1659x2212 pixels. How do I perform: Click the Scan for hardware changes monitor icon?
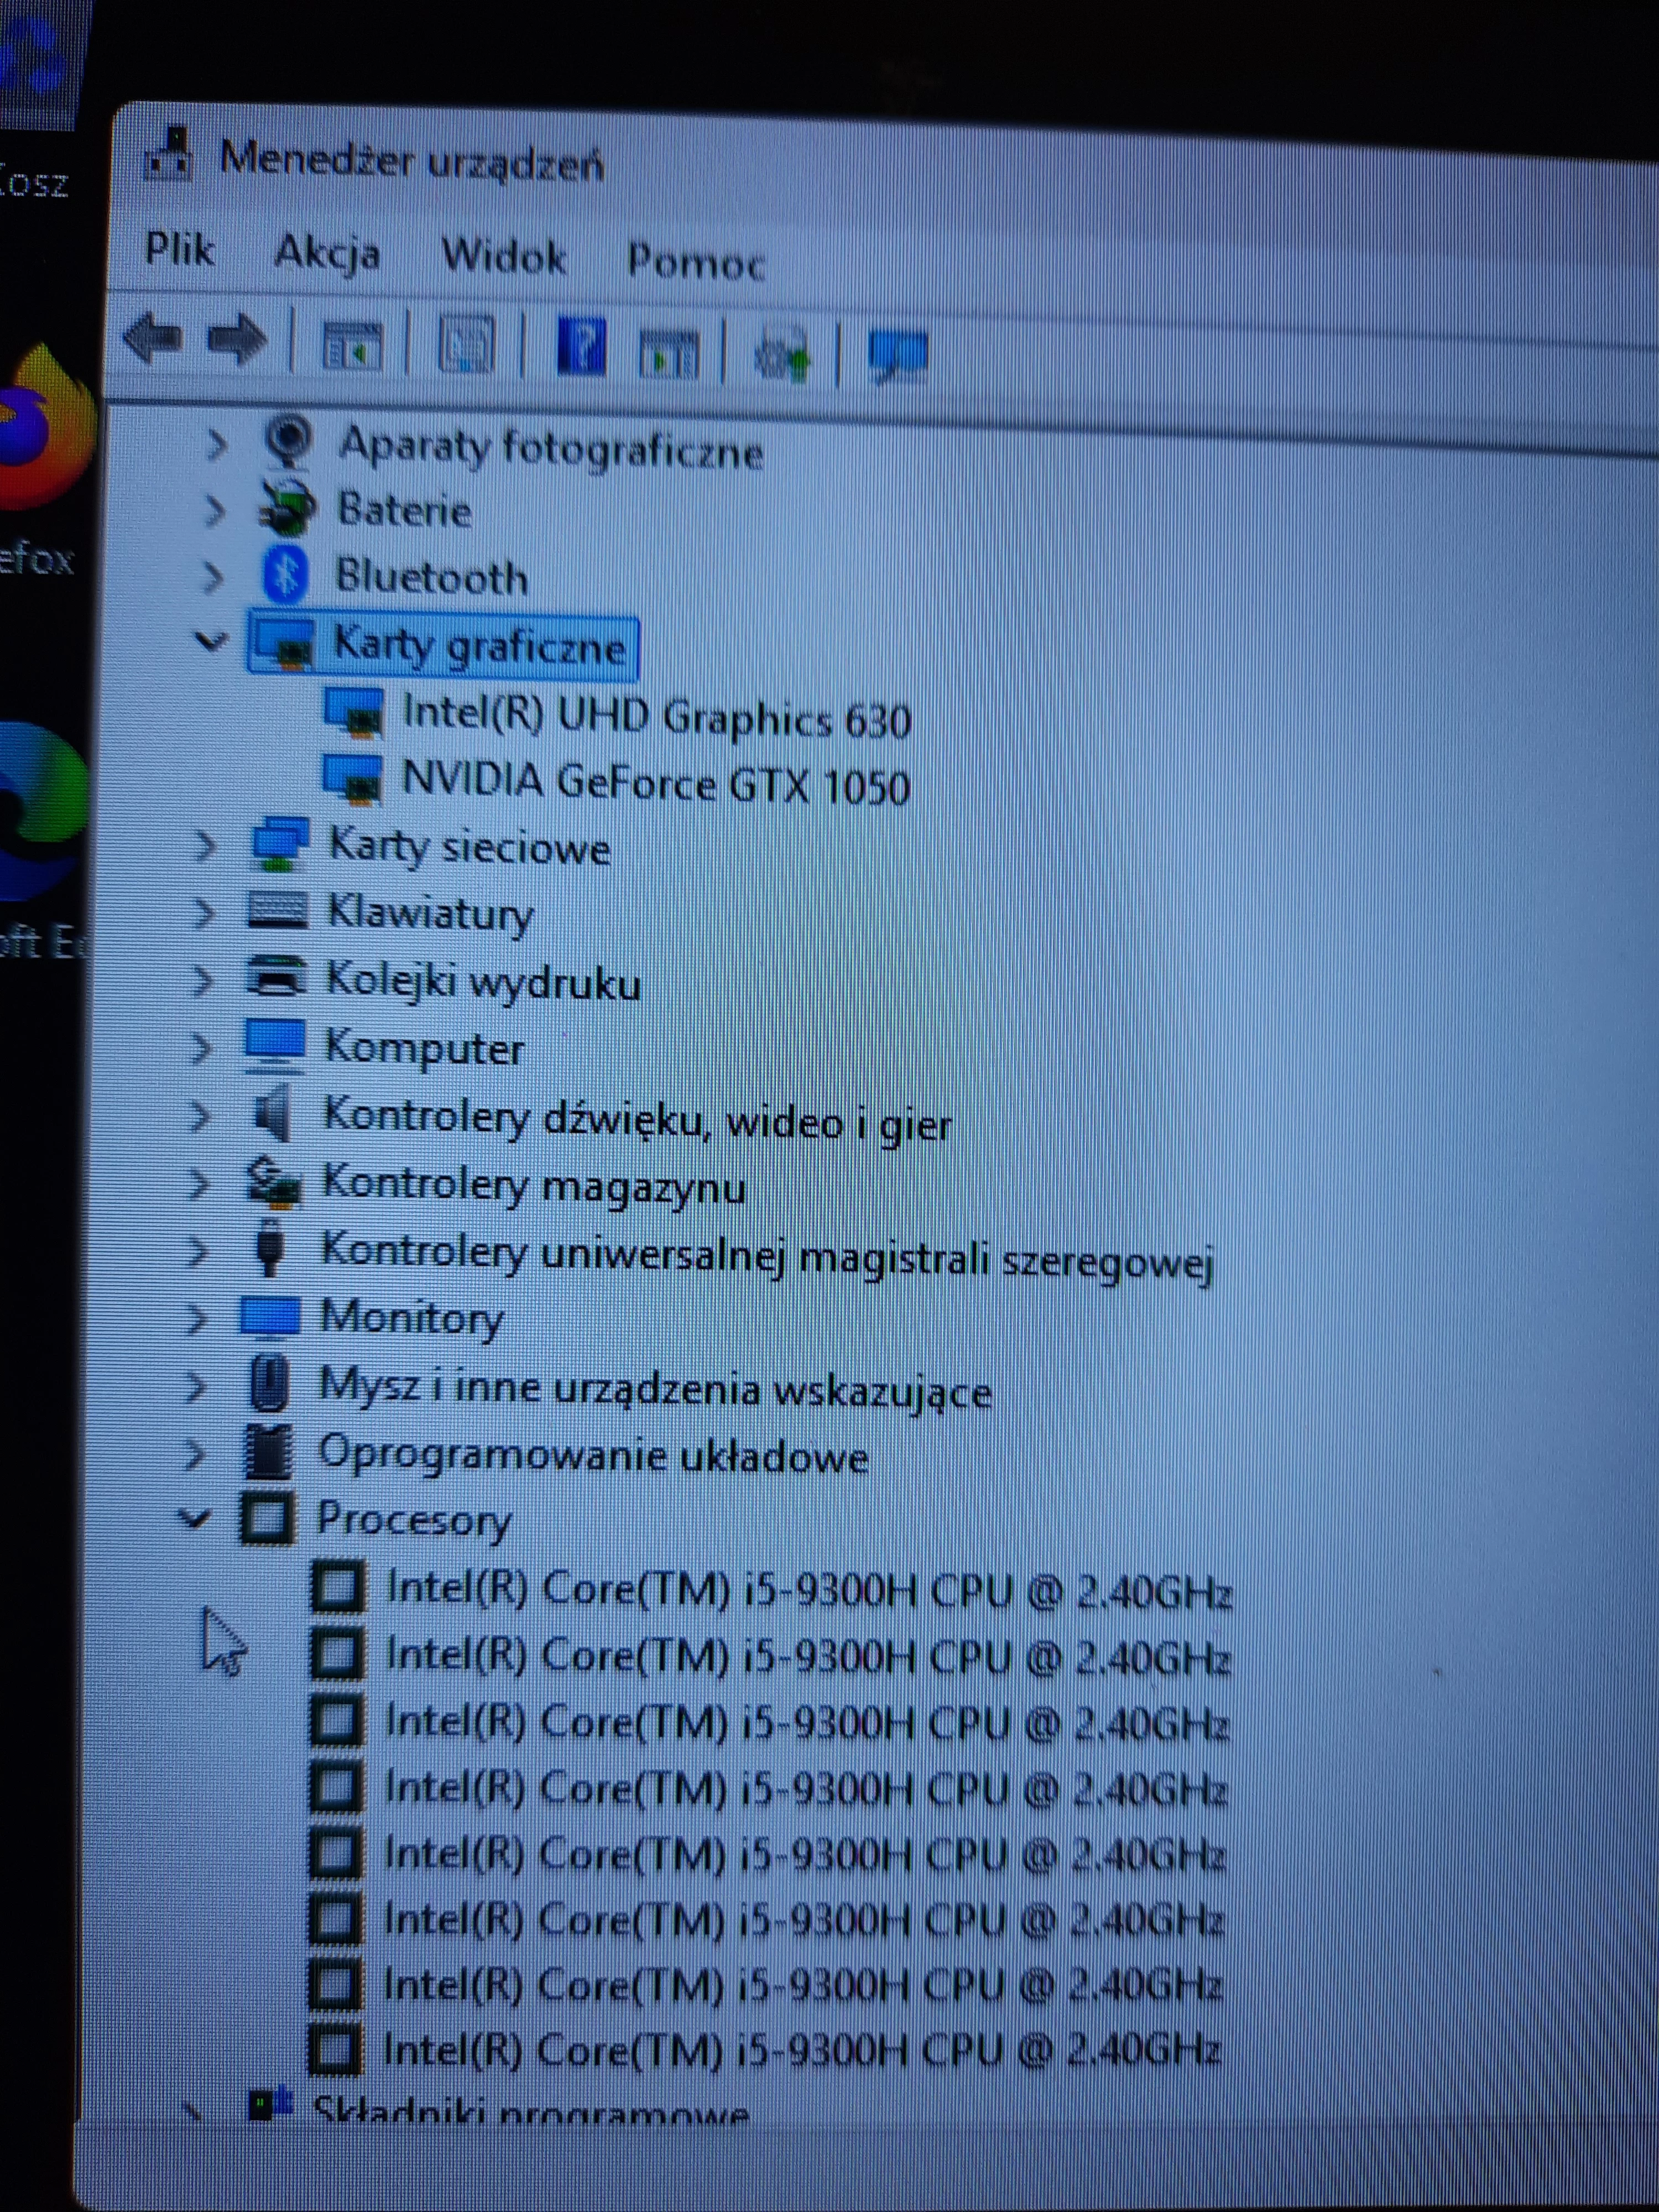pyautogui.click(x=898, y=356)
